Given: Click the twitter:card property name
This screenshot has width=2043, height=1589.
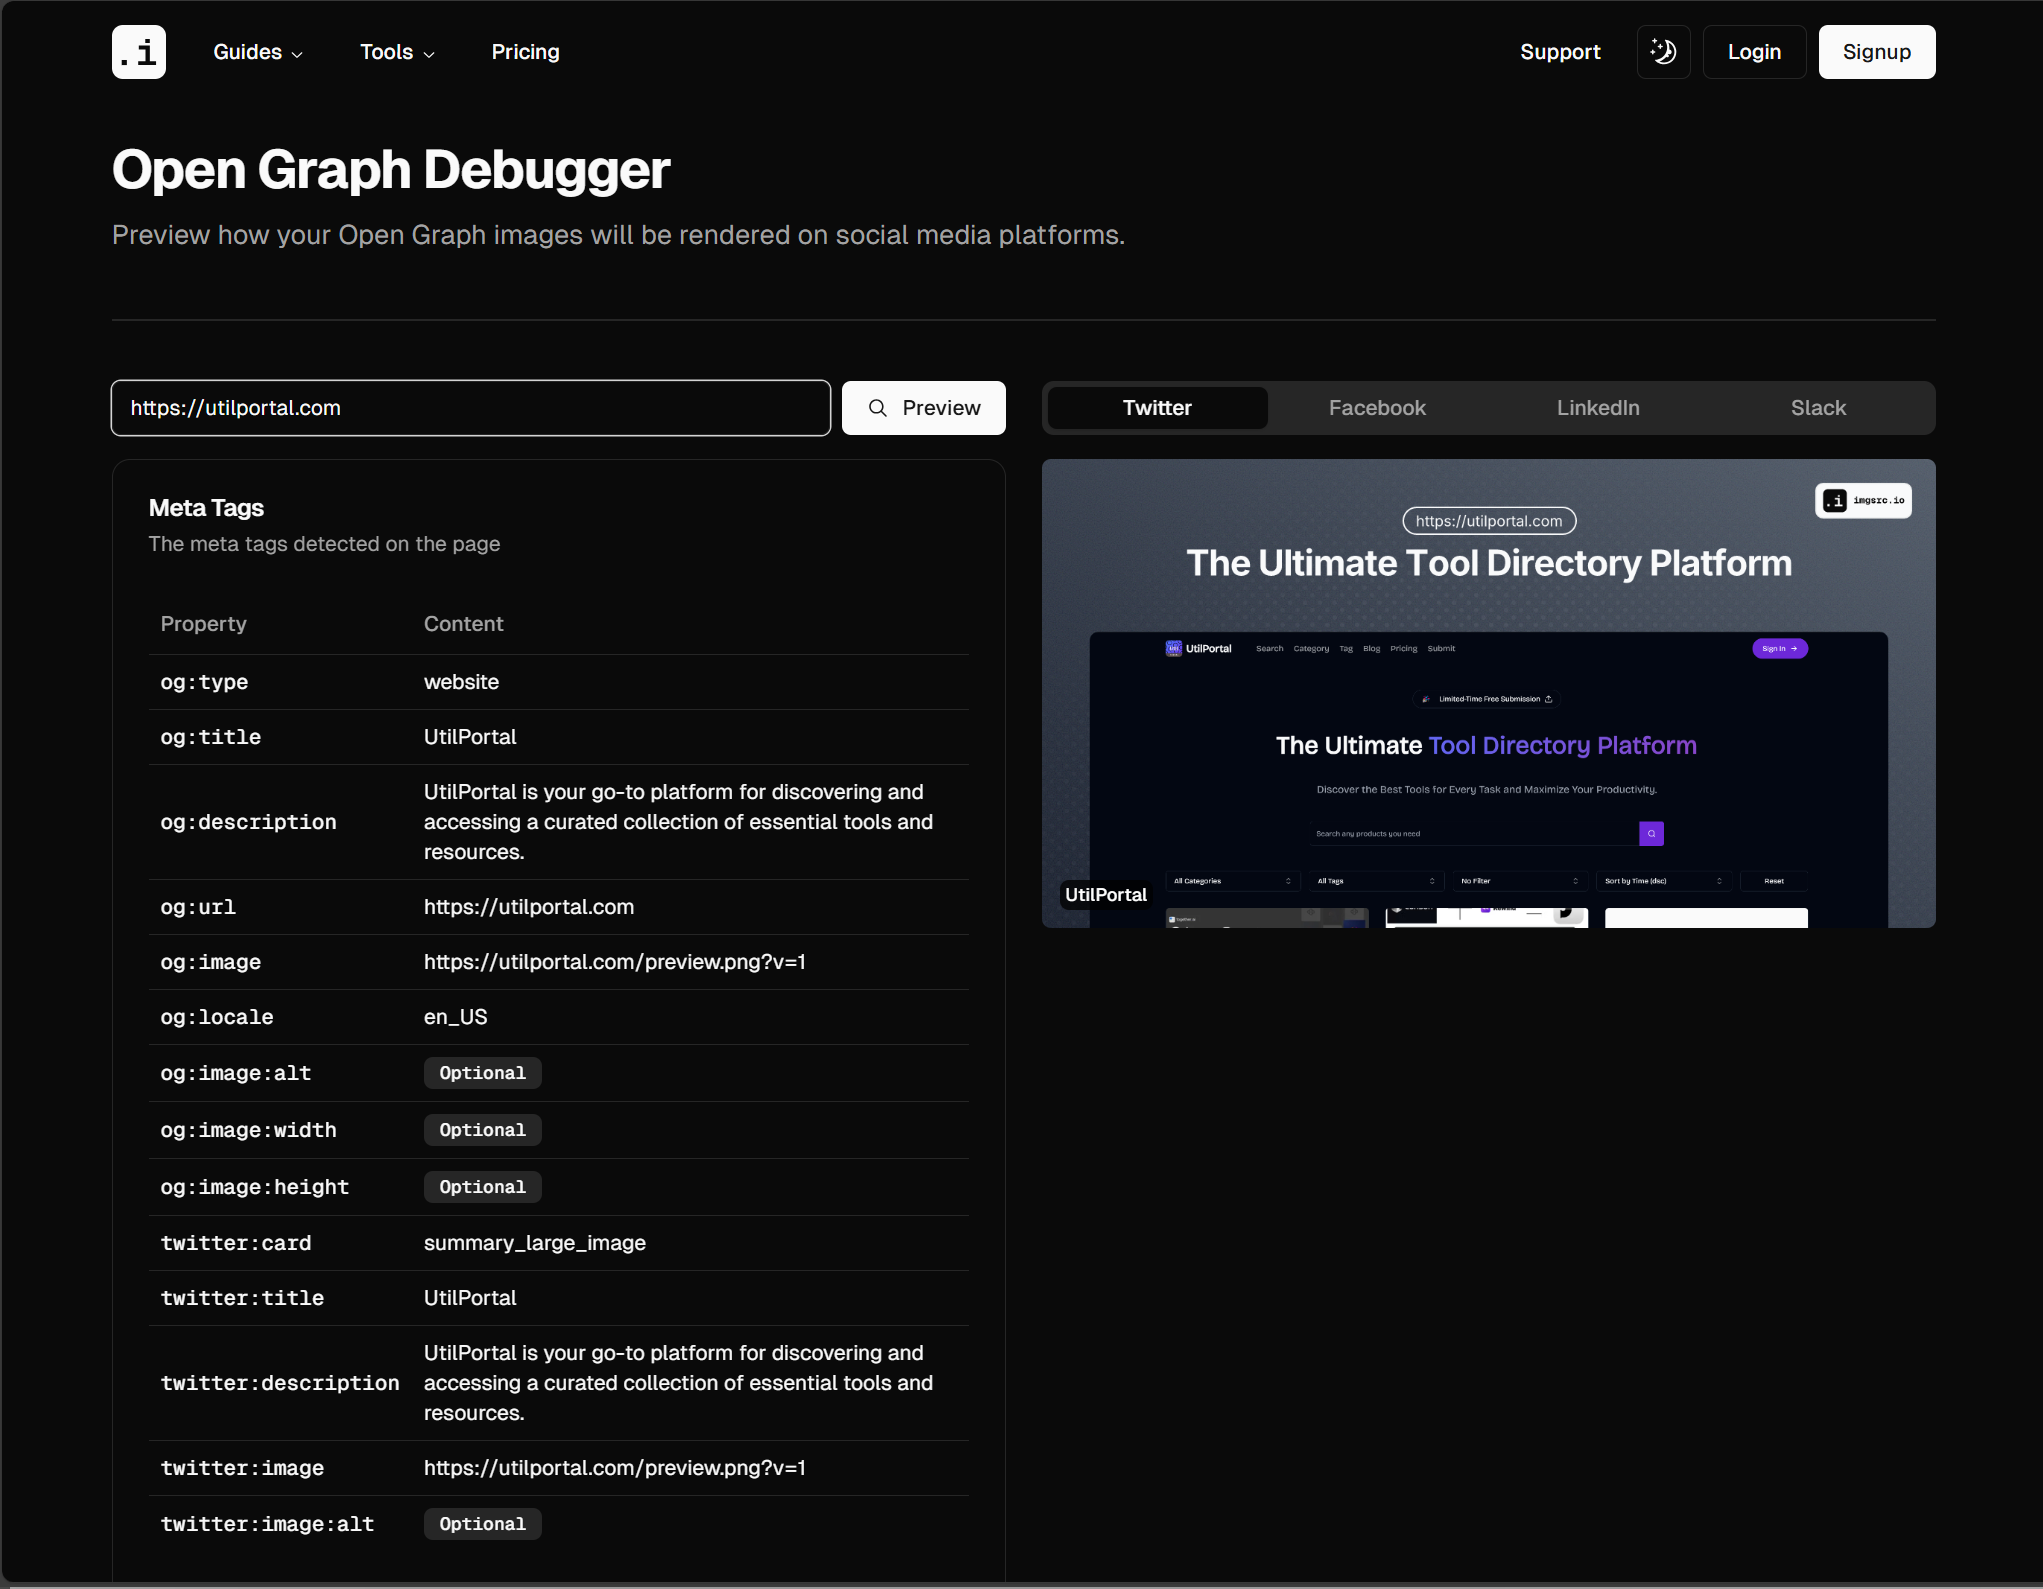Looking at the screenshot, I should tap(236, 1243).
